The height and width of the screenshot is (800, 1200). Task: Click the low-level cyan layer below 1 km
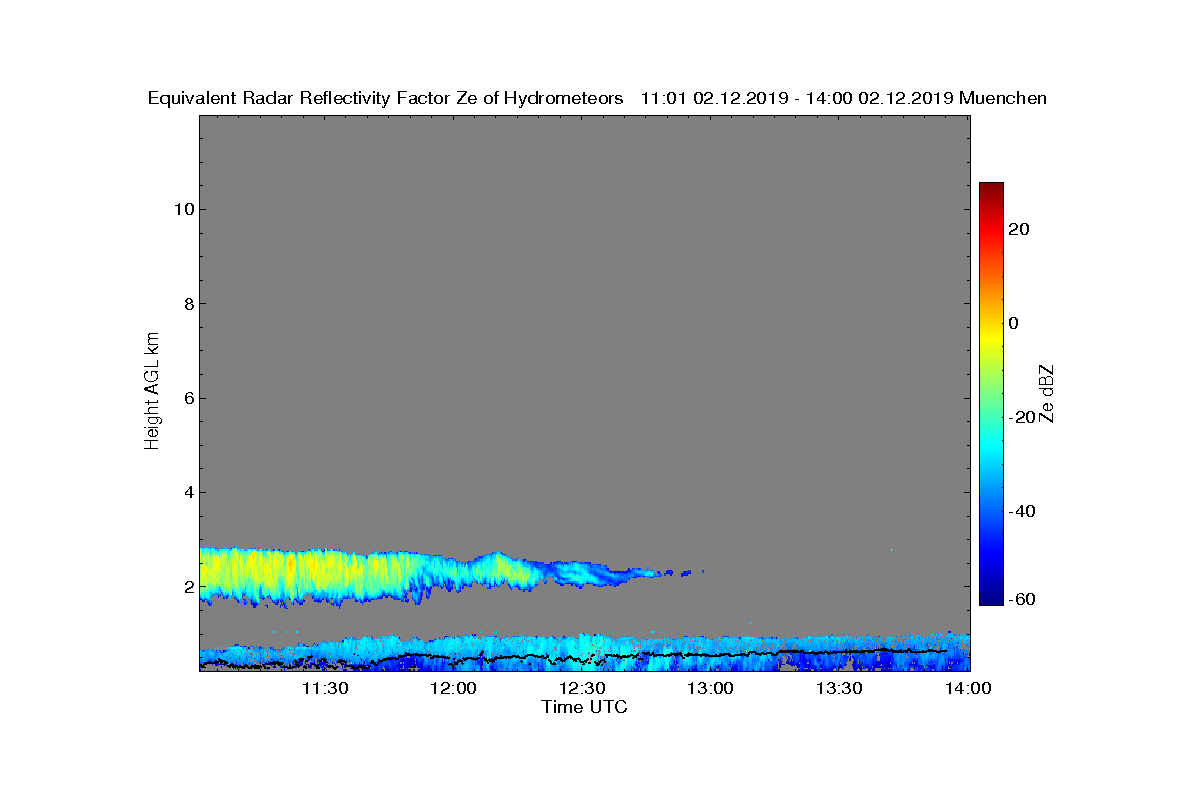585,651
